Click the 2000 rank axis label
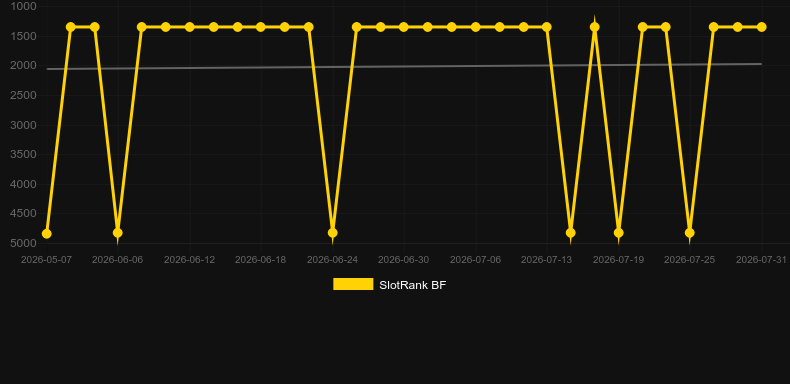Image resolution: width=790 pixels, height=384 pixels. [23, 66]
